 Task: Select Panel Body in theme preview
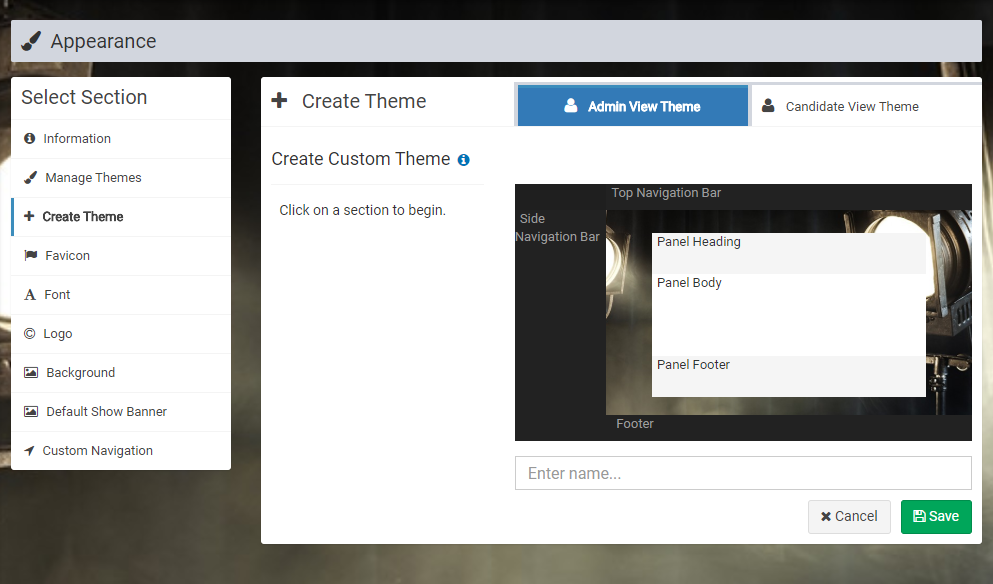(788, 315)
